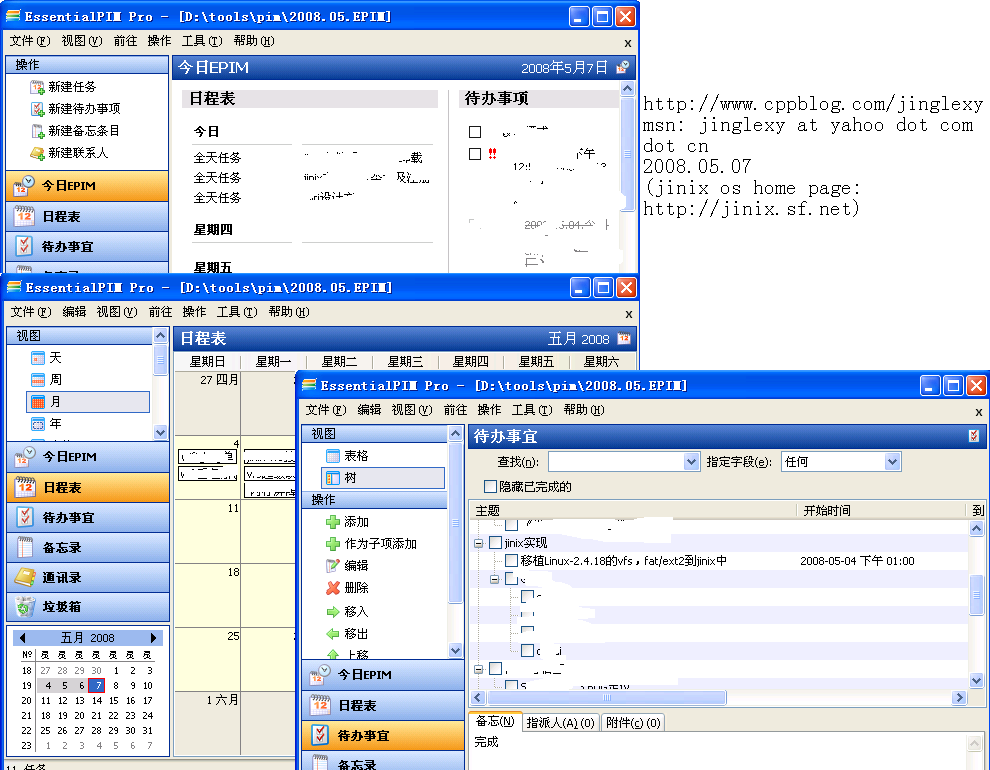990x770 pixels.
Task: Open the 查找 search dropdown
Action: 691,462
